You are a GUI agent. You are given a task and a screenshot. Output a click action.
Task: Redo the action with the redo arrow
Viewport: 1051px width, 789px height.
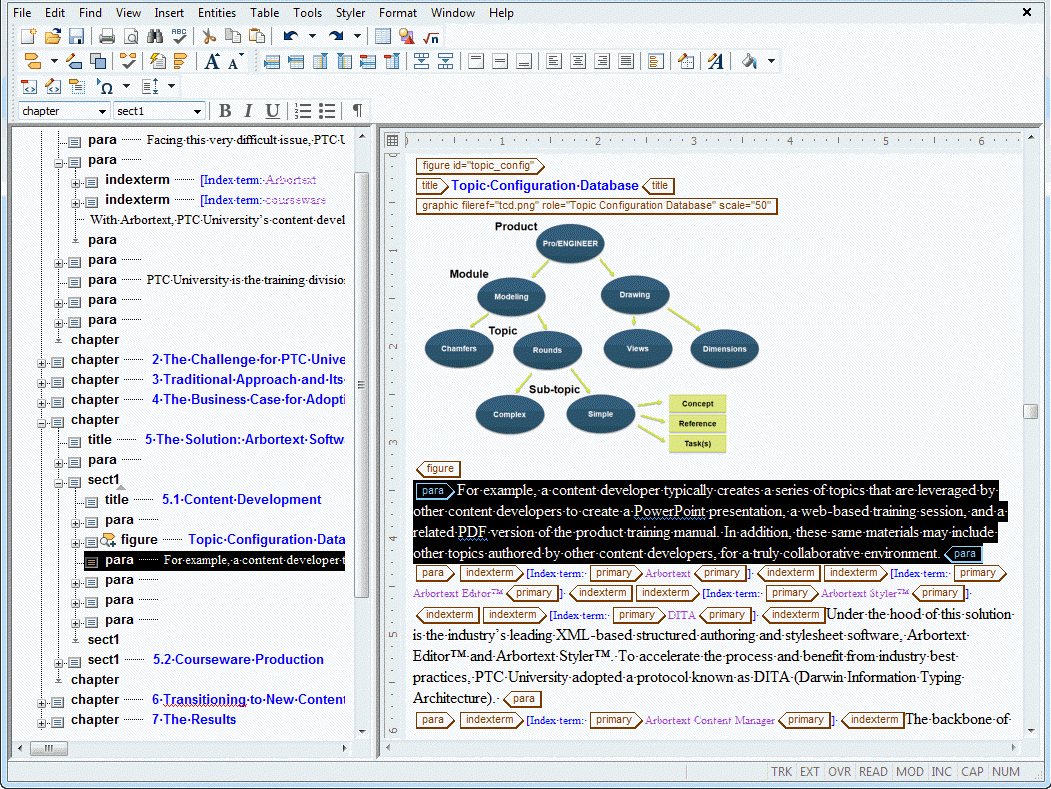(x=336, y=36)
